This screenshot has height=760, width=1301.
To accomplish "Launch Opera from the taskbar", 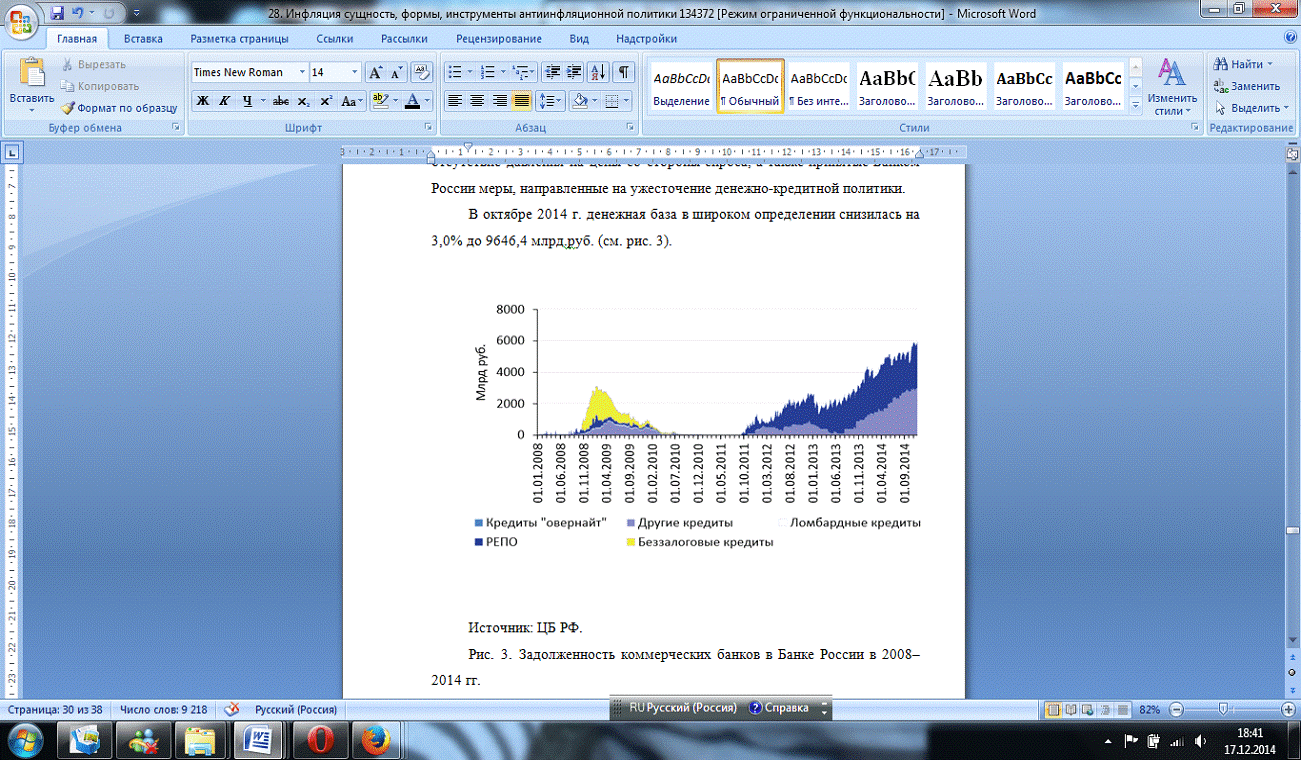I will (x=320, y=740).
